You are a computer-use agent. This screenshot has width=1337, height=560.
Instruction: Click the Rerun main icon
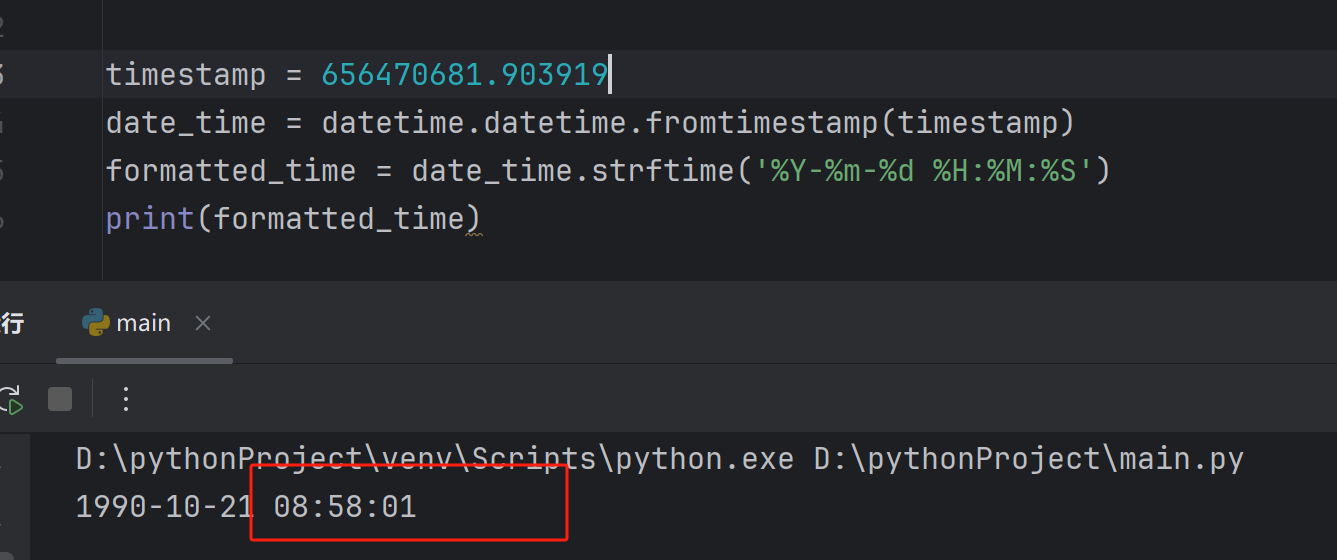[x=10, y=399]
